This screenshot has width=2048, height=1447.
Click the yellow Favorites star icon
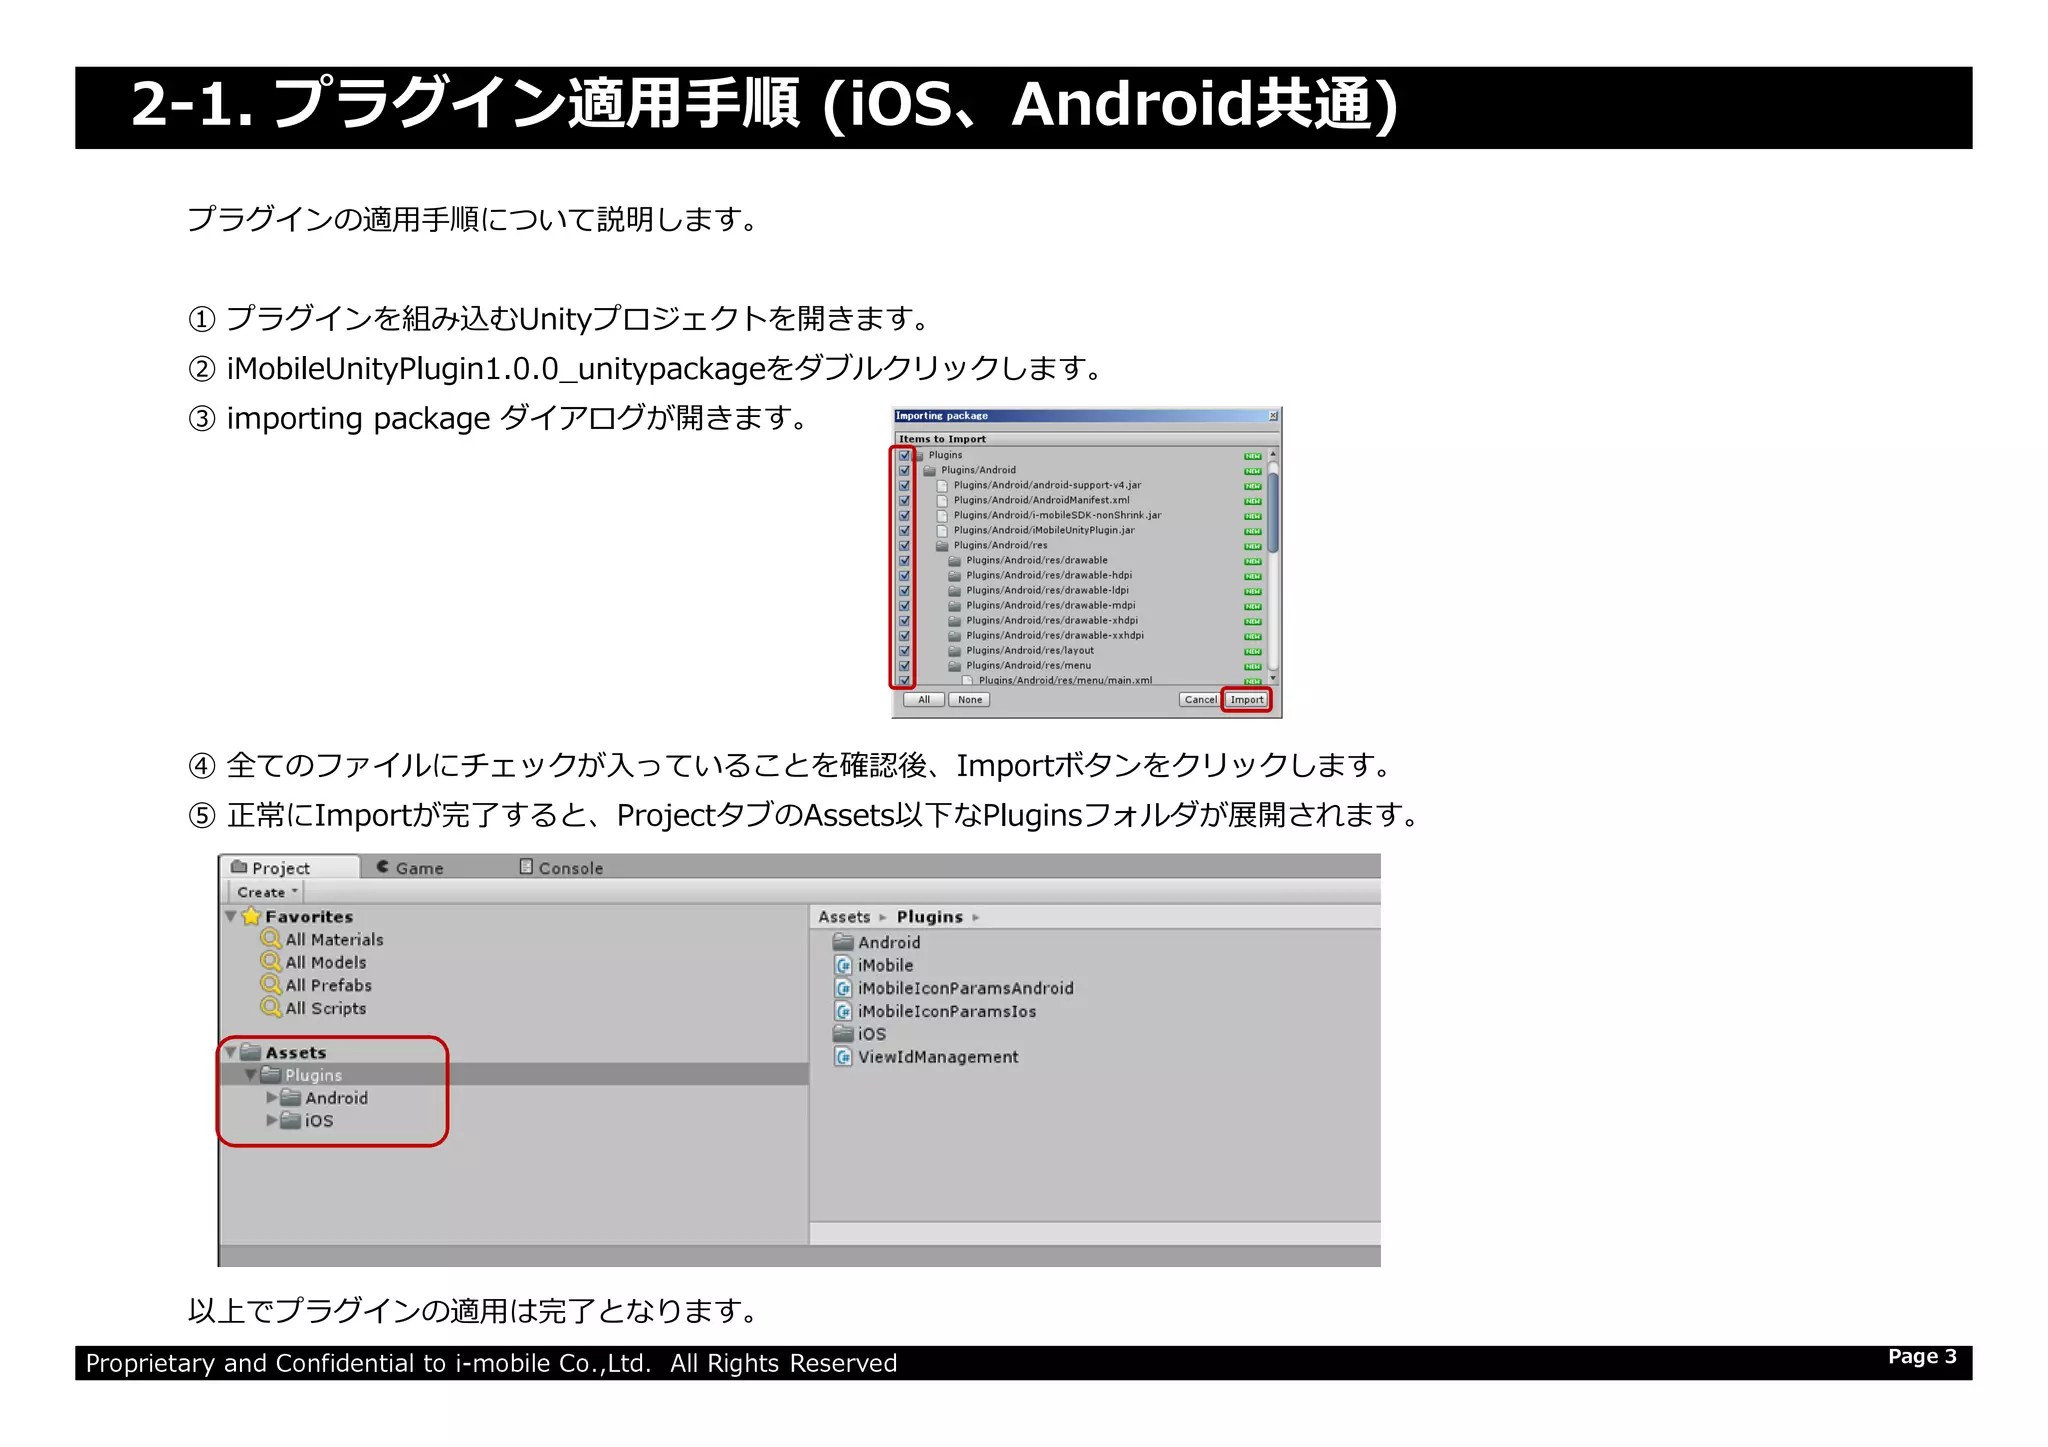(251, 916)
